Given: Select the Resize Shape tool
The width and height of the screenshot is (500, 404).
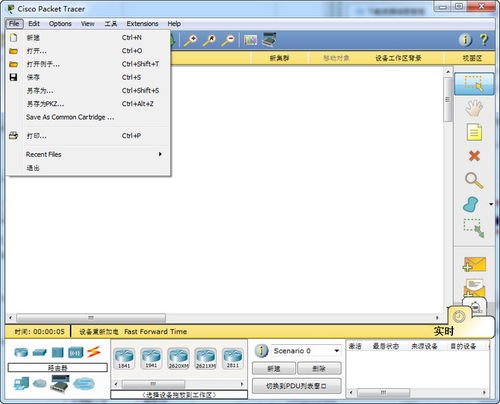Looking at the screenshot, I should point(474,228).
